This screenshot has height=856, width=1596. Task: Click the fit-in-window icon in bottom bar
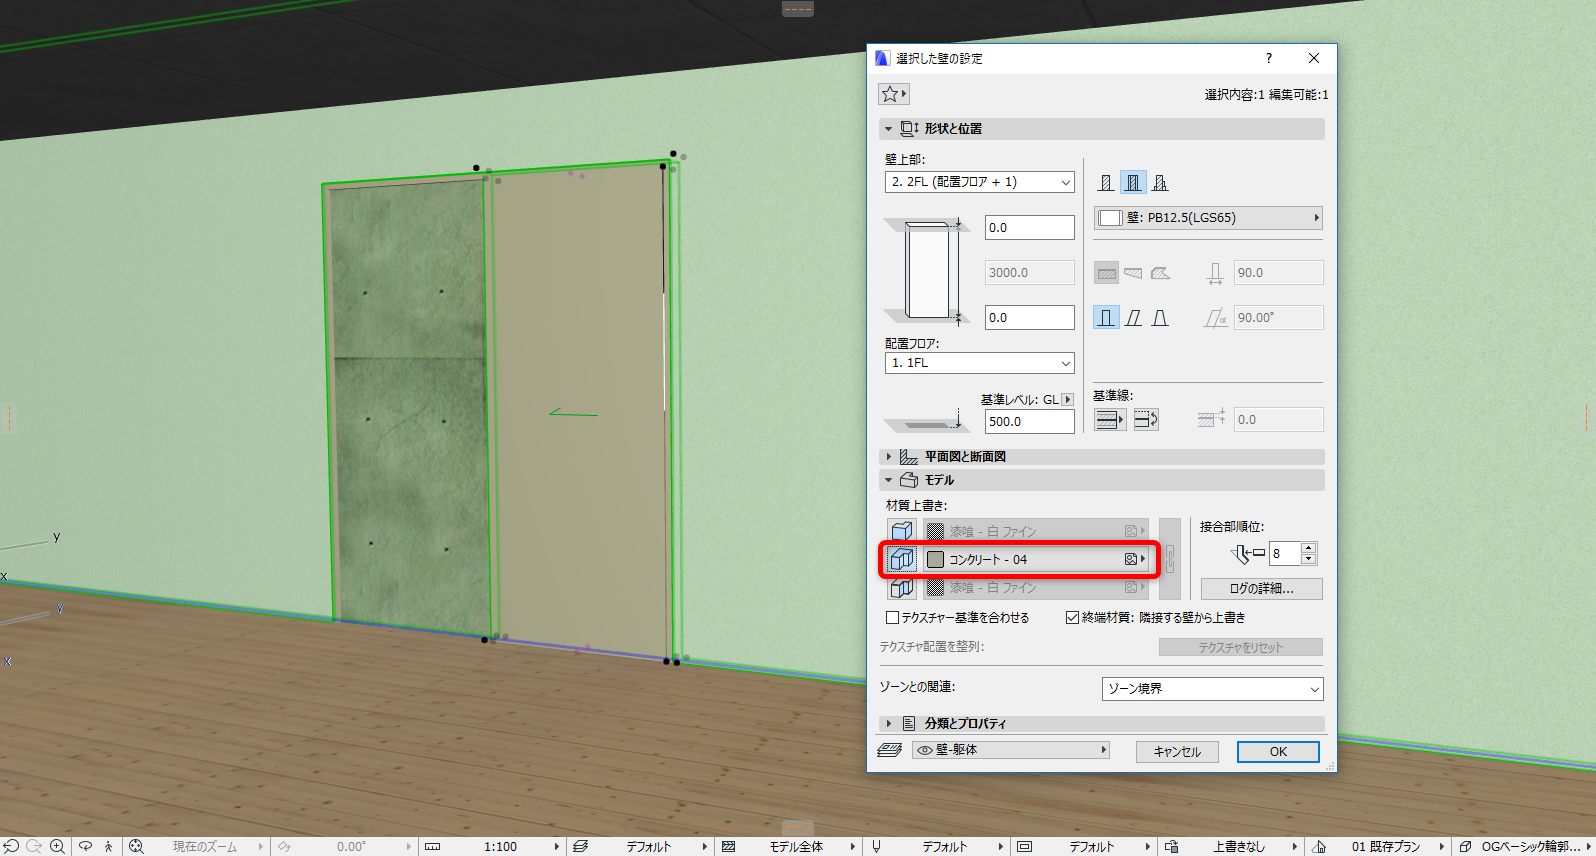click(x=137, y=847)
